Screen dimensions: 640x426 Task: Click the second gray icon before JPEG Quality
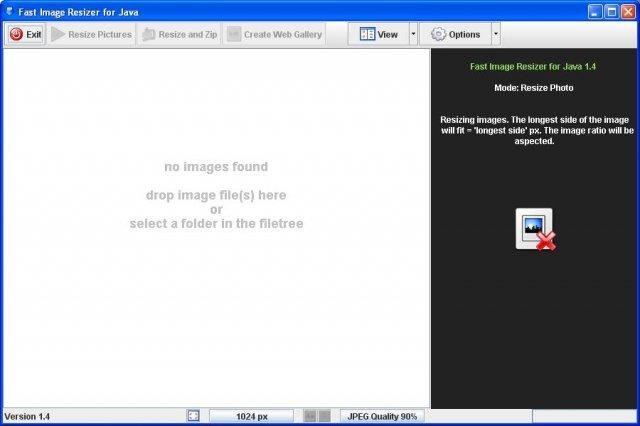pyautogui.click(x=324, y=416)
